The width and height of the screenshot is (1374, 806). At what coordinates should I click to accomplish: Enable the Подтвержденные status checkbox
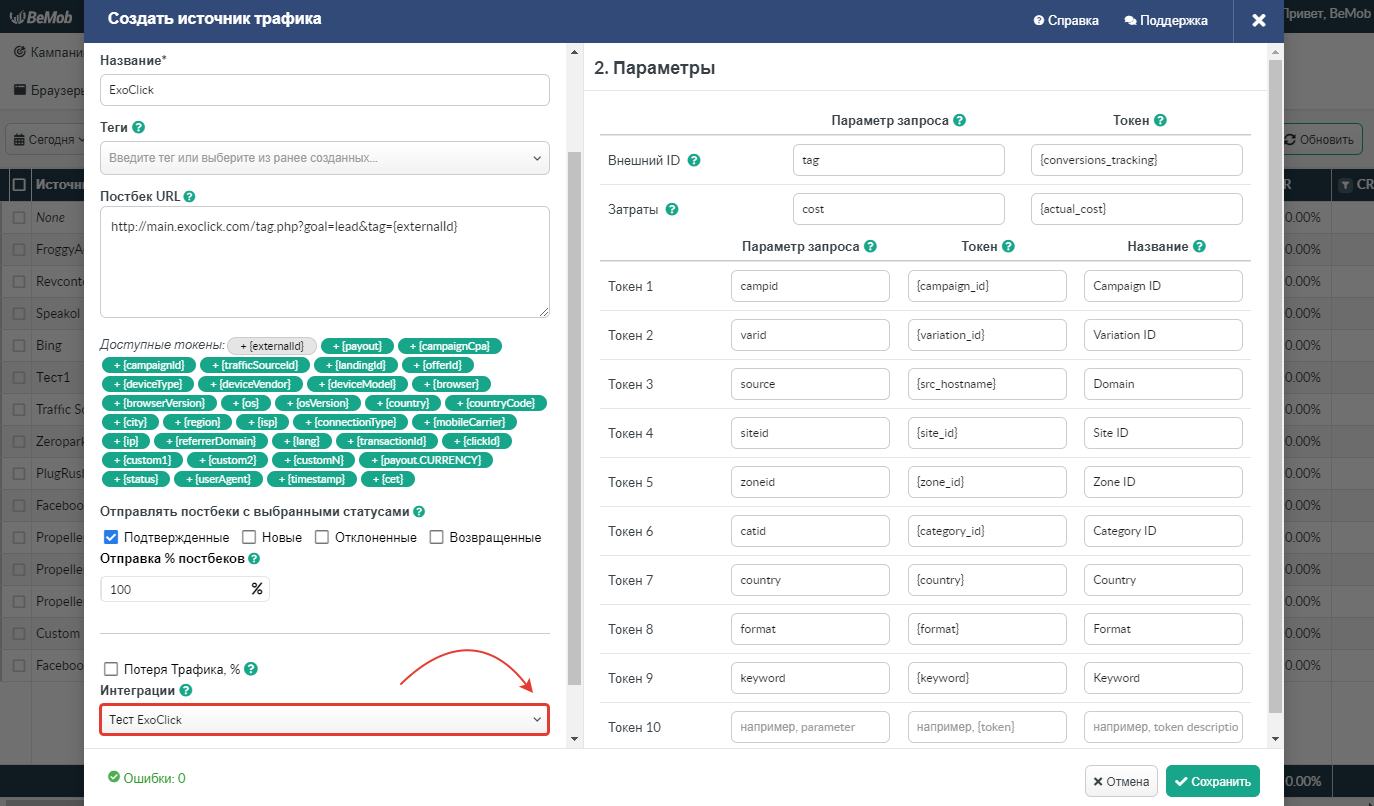[111, 537]
